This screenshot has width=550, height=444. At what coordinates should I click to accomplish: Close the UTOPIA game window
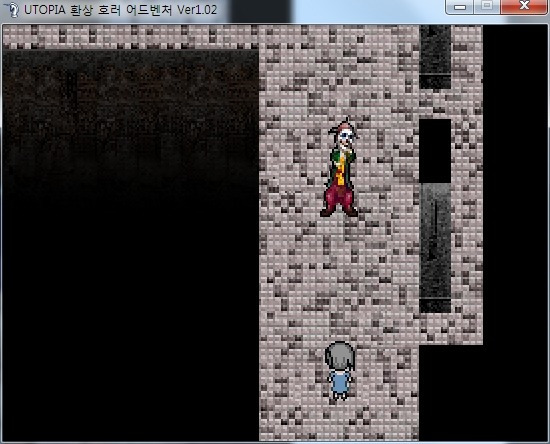(x=524, y=6)
